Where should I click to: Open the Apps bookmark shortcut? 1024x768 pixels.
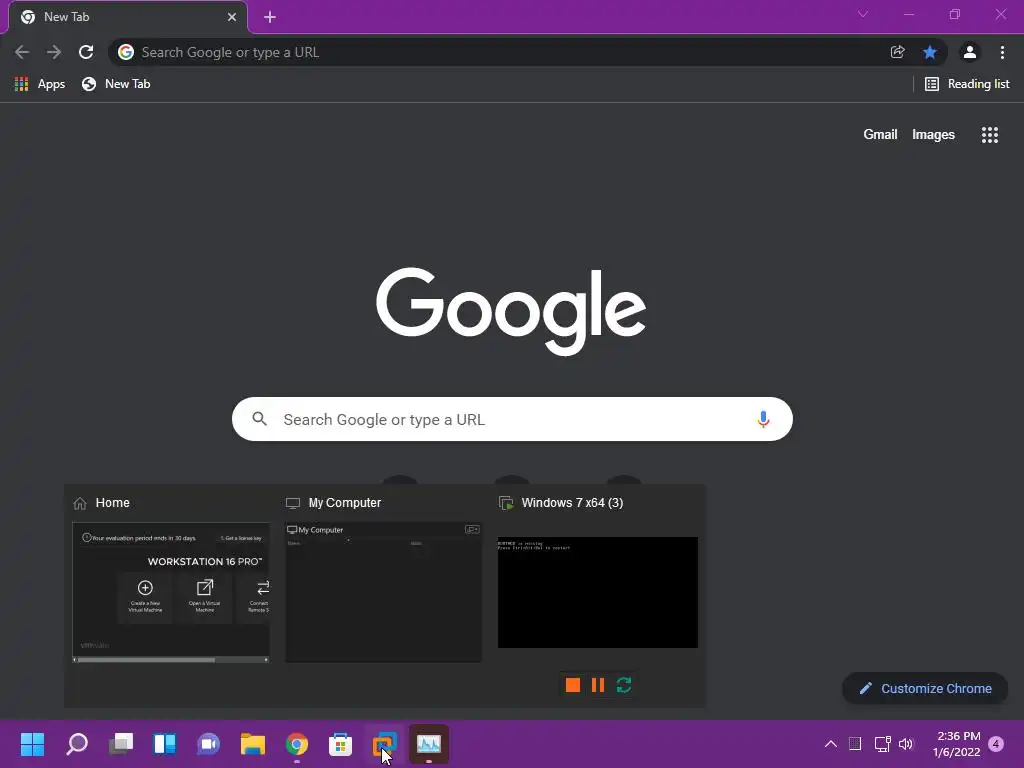pos(40,84)
